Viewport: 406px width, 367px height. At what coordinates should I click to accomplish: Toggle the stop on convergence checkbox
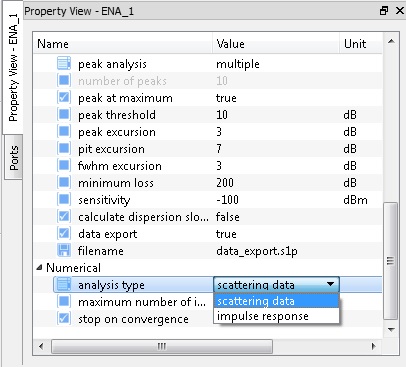[64, 318]
